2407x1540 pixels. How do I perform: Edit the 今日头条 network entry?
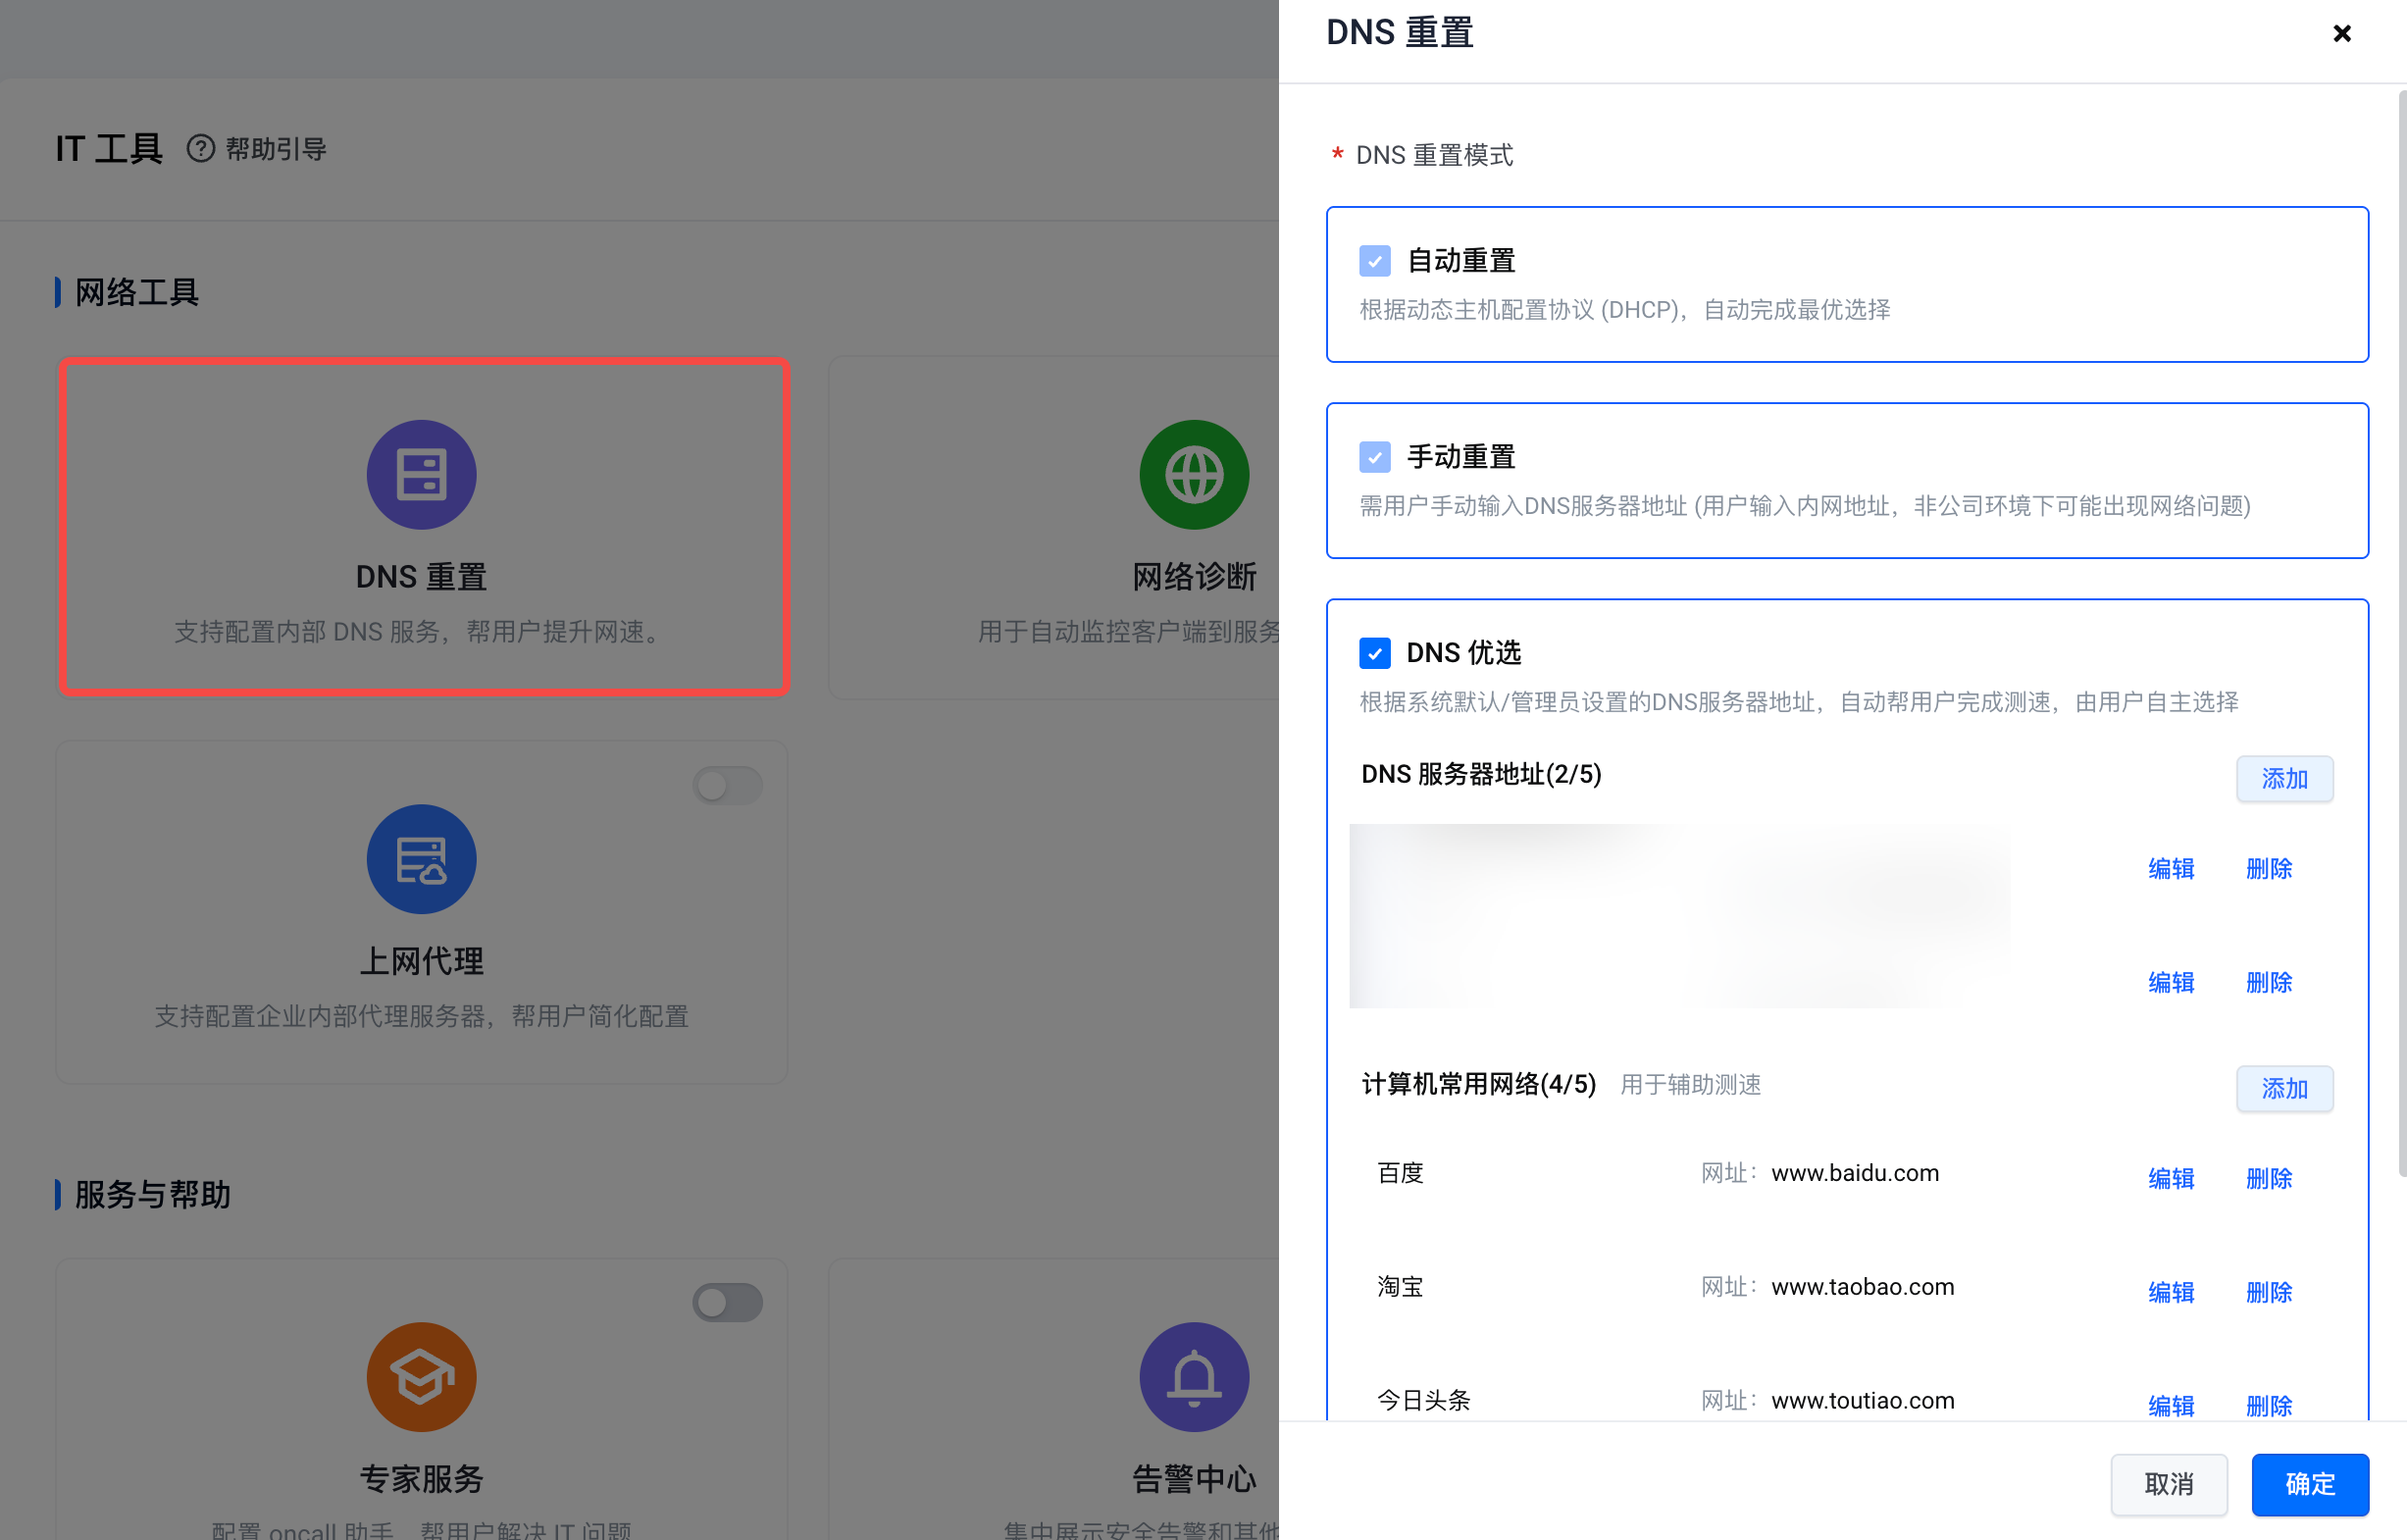coord(2171,1405)
